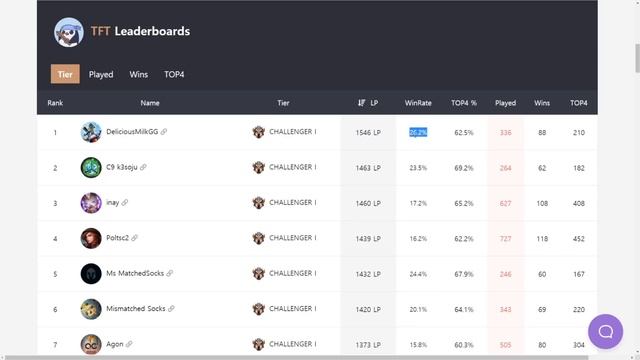Click the TFT Leaderboards penguin logo
This screenshot has height=360, width=640.
69,32
